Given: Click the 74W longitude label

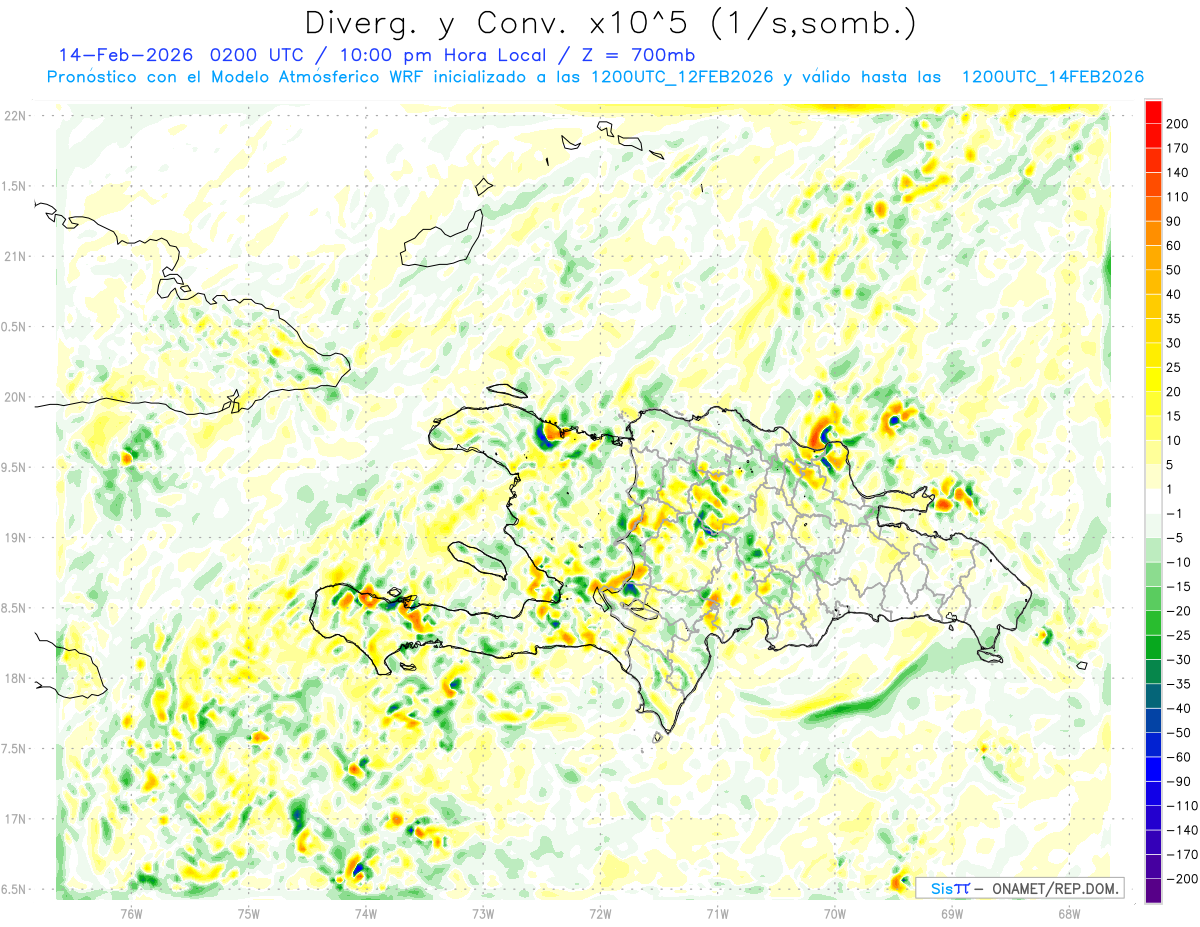Looking at the screenshot, I should point(365,914).
